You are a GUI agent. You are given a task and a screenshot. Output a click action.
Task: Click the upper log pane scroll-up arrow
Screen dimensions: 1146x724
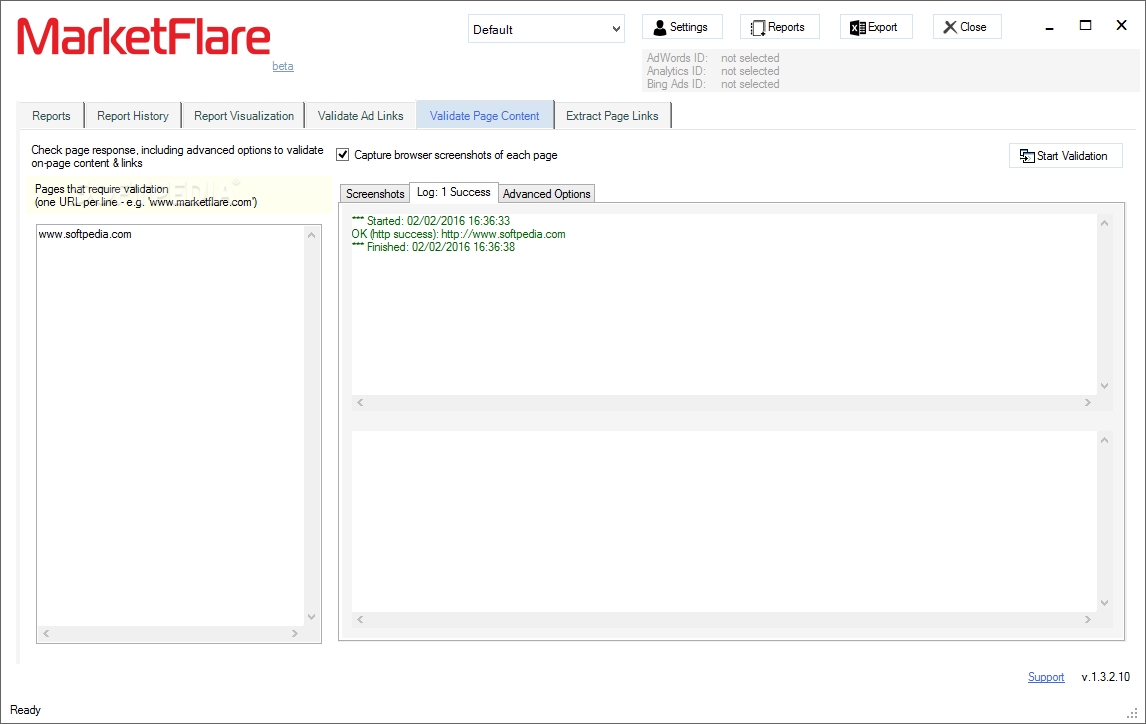1104,223
